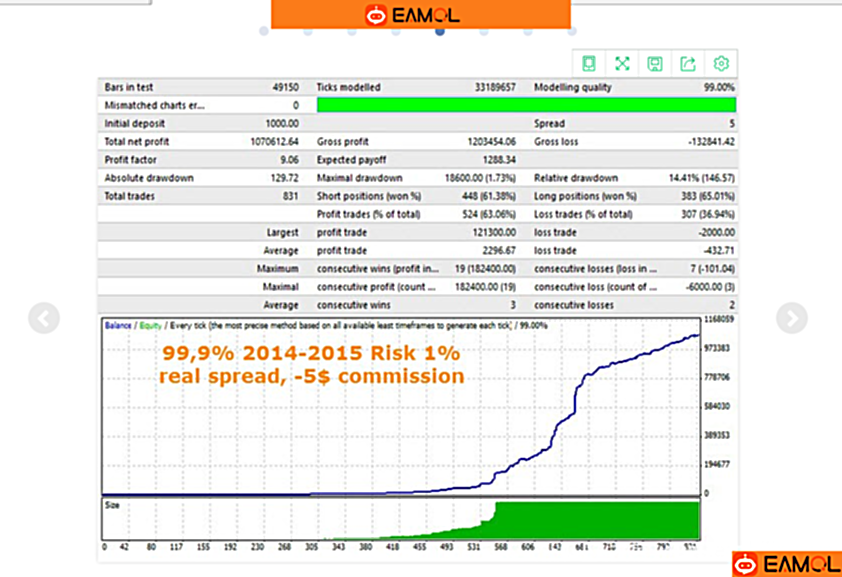Click the EAMOL watermark logo at bottom right
Viewport: 842px width, 577px height.
coord(786,564)
